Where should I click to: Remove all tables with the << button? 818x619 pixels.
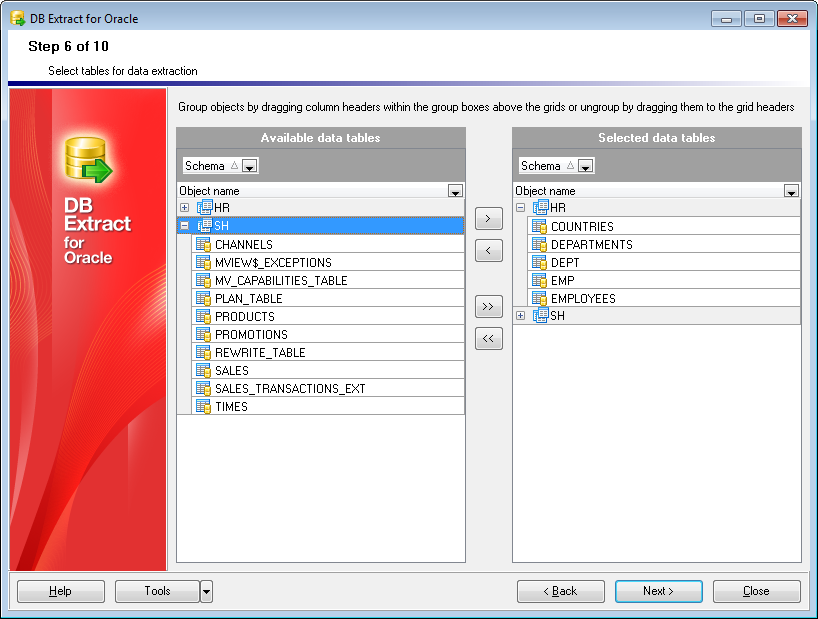489,338
